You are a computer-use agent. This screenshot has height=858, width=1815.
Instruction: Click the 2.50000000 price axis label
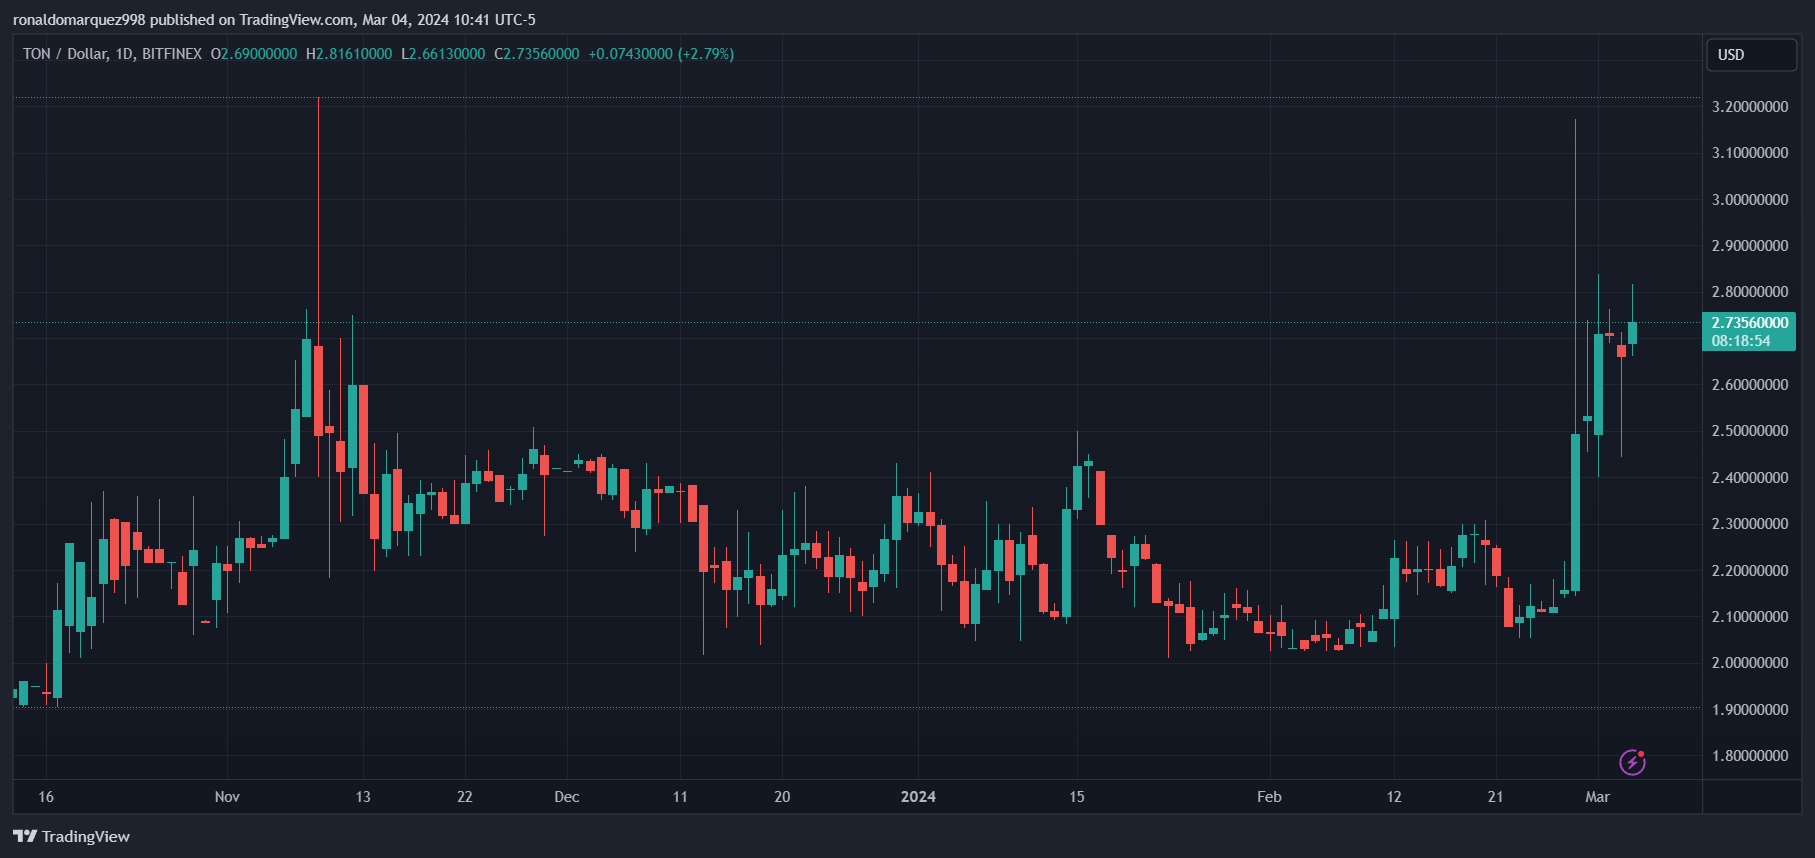coord(1750,431)
